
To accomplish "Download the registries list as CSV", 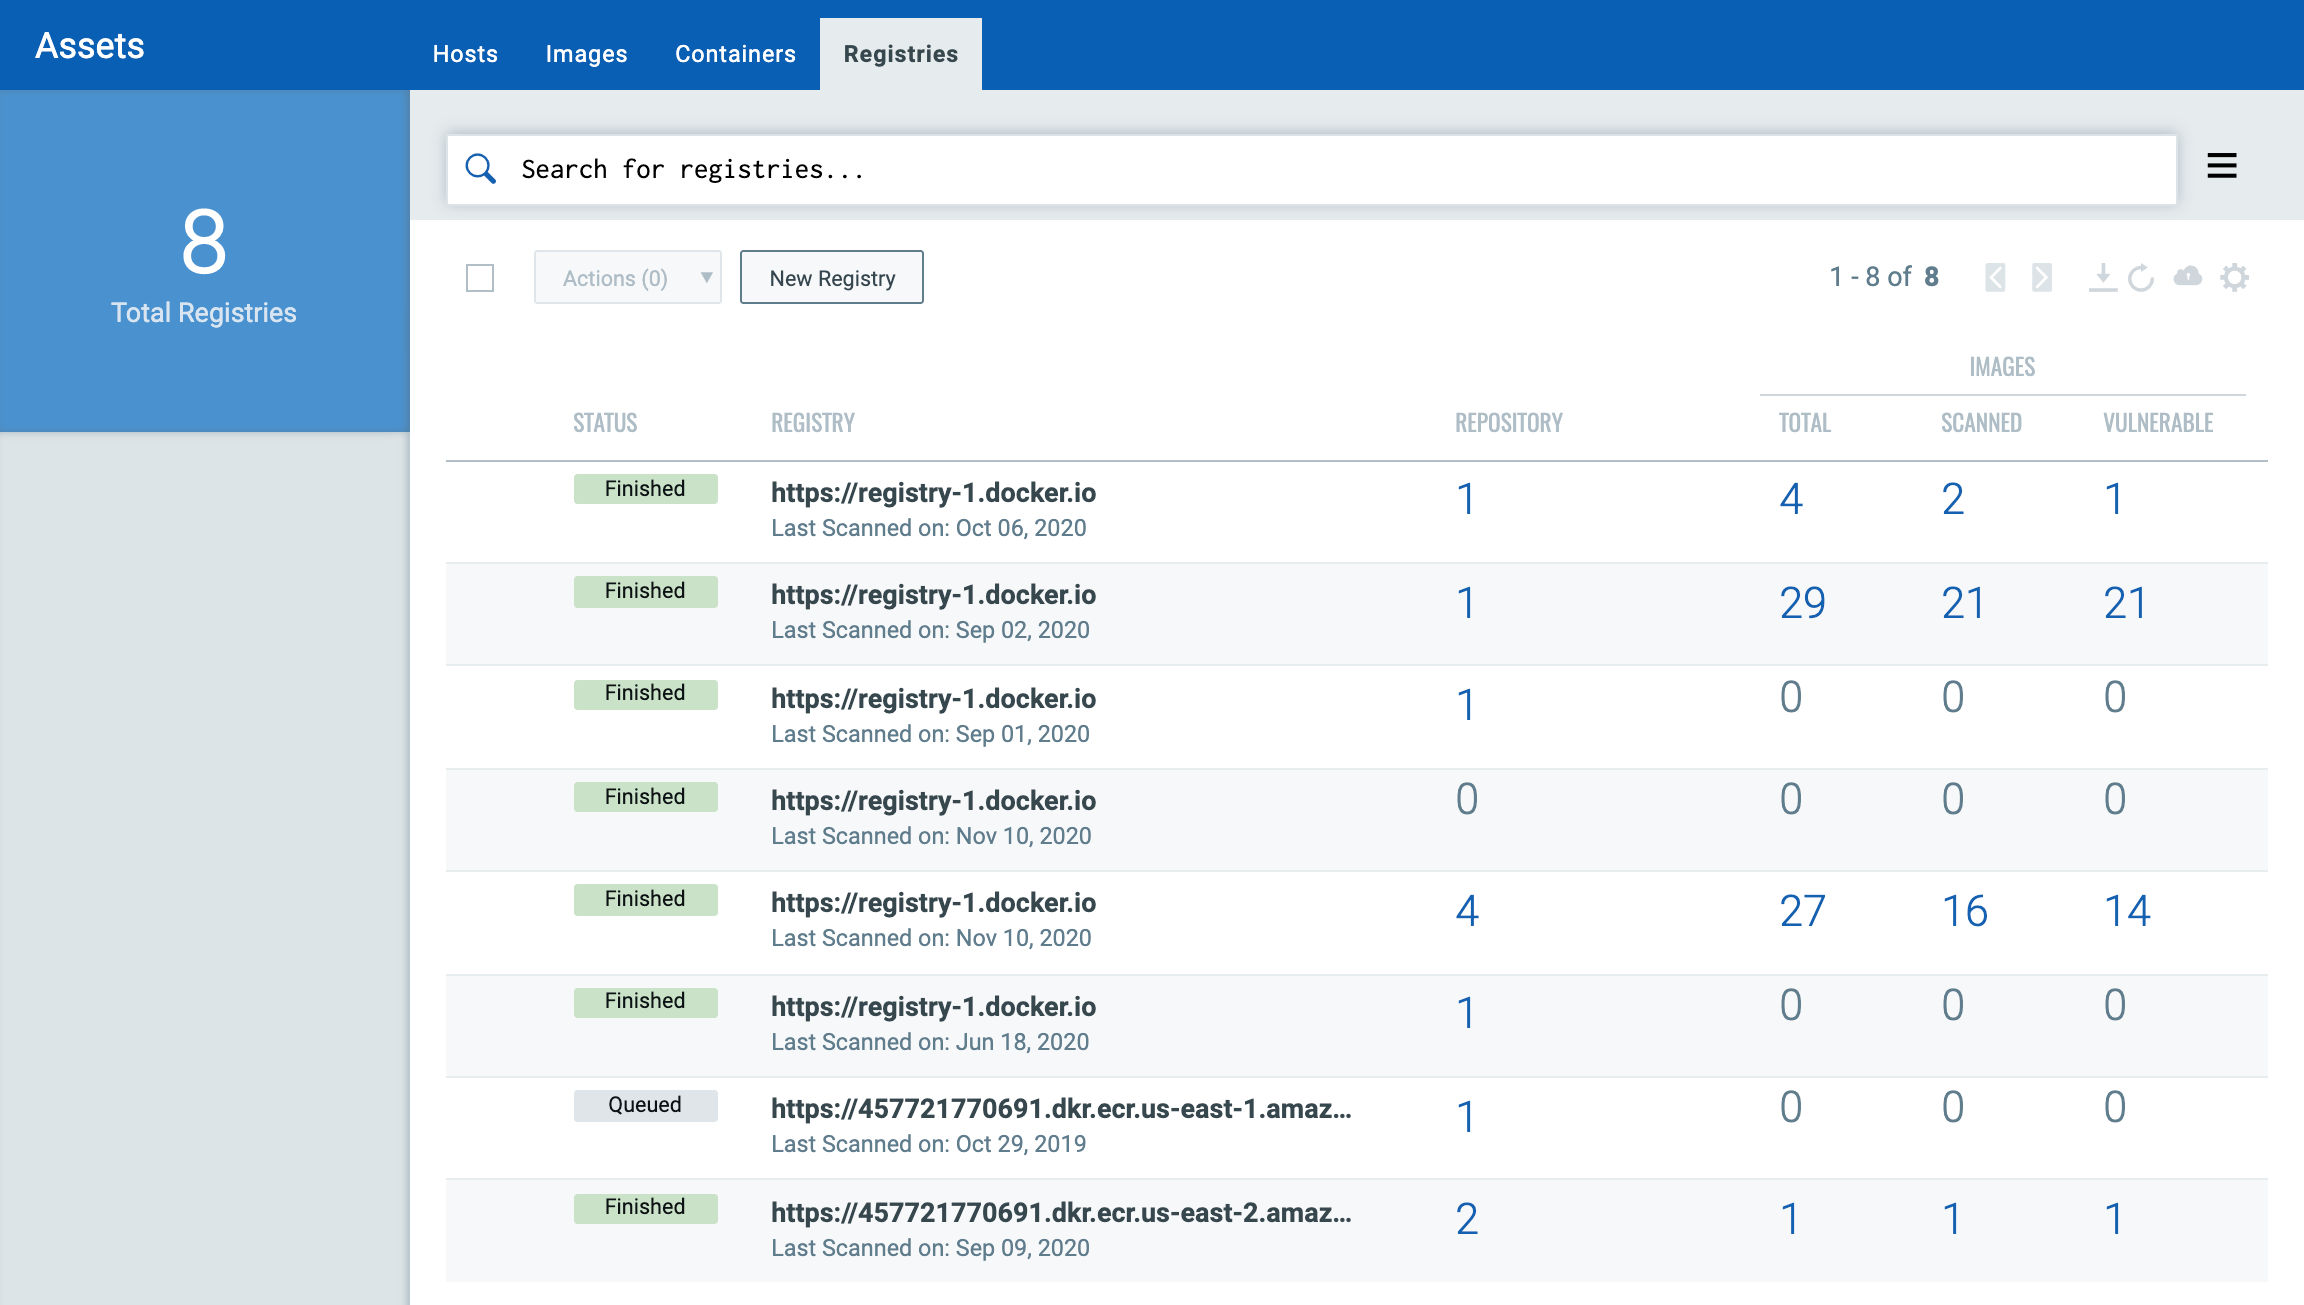I will pos(2101,277).
